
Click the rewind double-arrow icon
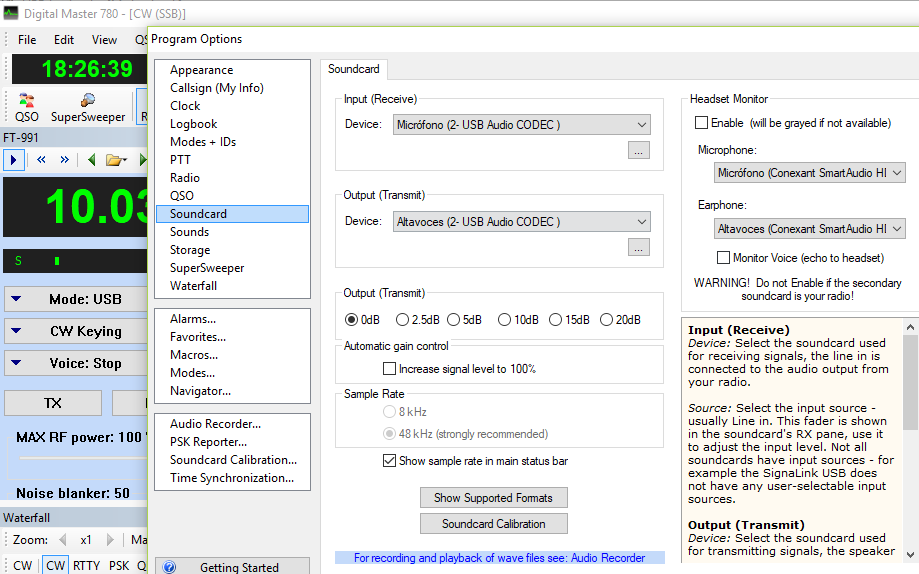(41, 159)
